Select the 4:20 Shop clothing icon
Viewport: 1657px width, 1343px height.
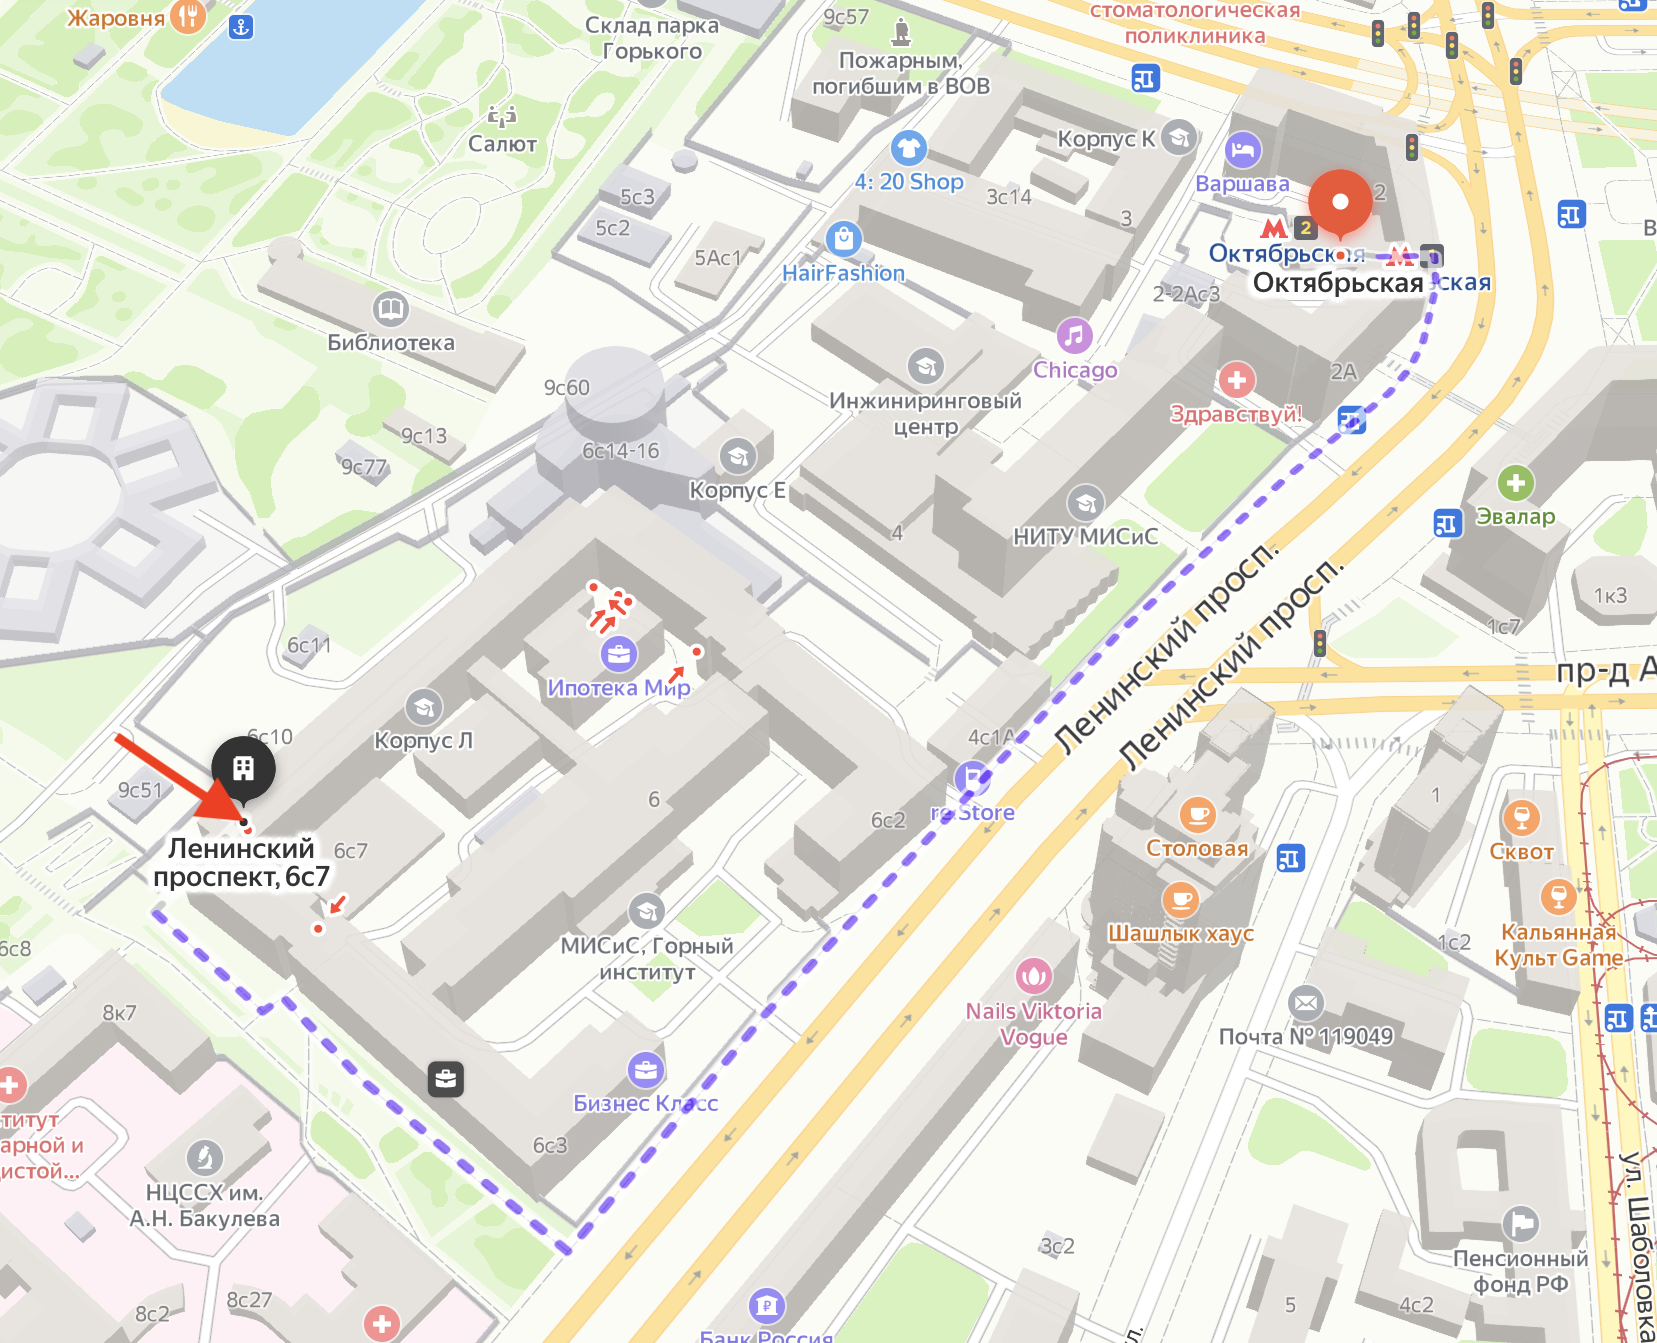point(908,149)
